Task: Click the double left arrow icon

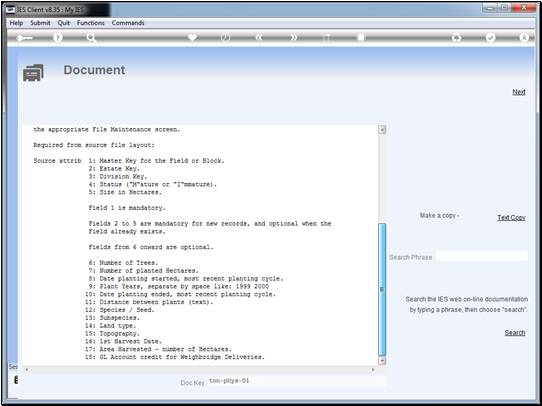Action: (259, 38)
